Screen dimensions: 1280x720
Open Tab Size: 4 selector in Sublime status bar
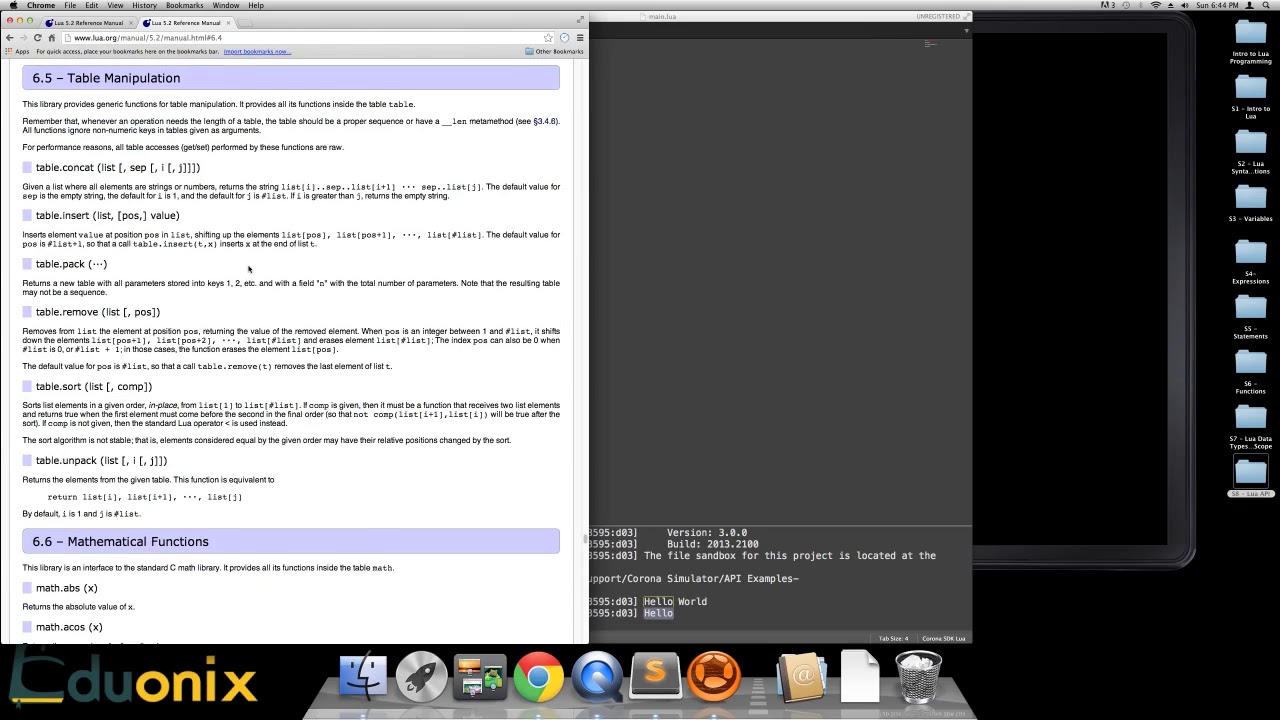click(x=893, y=638)
